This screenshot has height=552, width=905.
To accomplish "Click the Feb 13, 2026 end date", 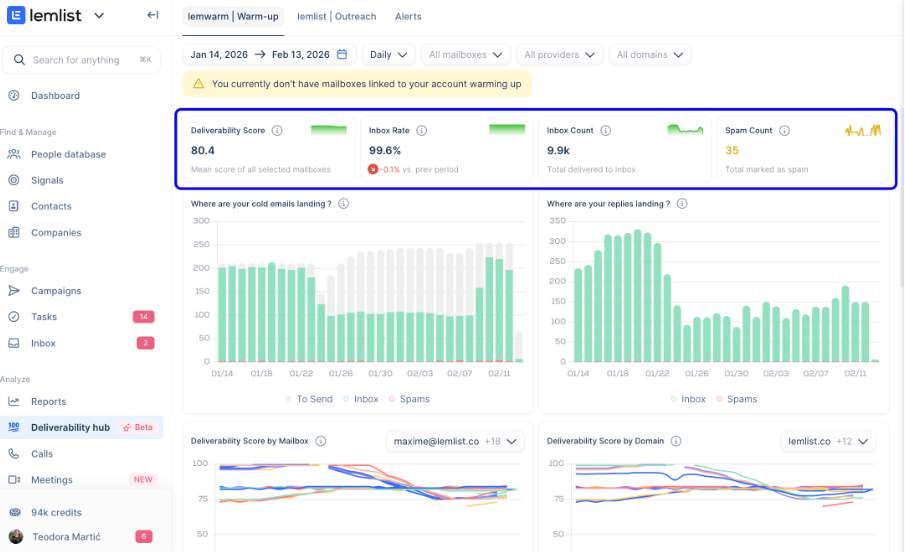I will (301, 54).
